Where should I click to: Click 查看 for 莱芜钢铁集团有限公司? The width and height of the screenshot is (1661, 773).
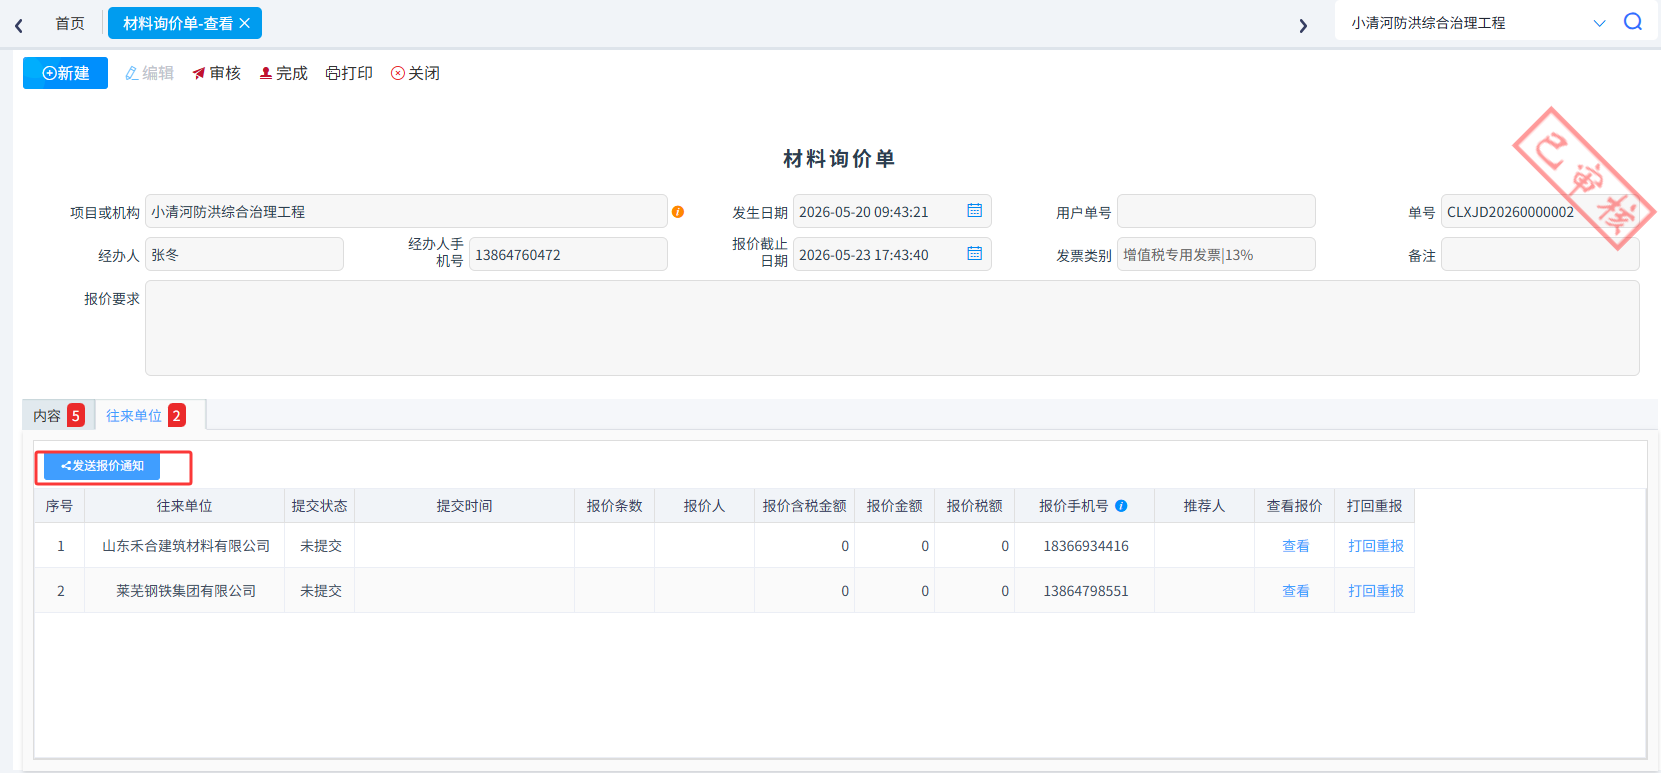tap(1295, 591)
